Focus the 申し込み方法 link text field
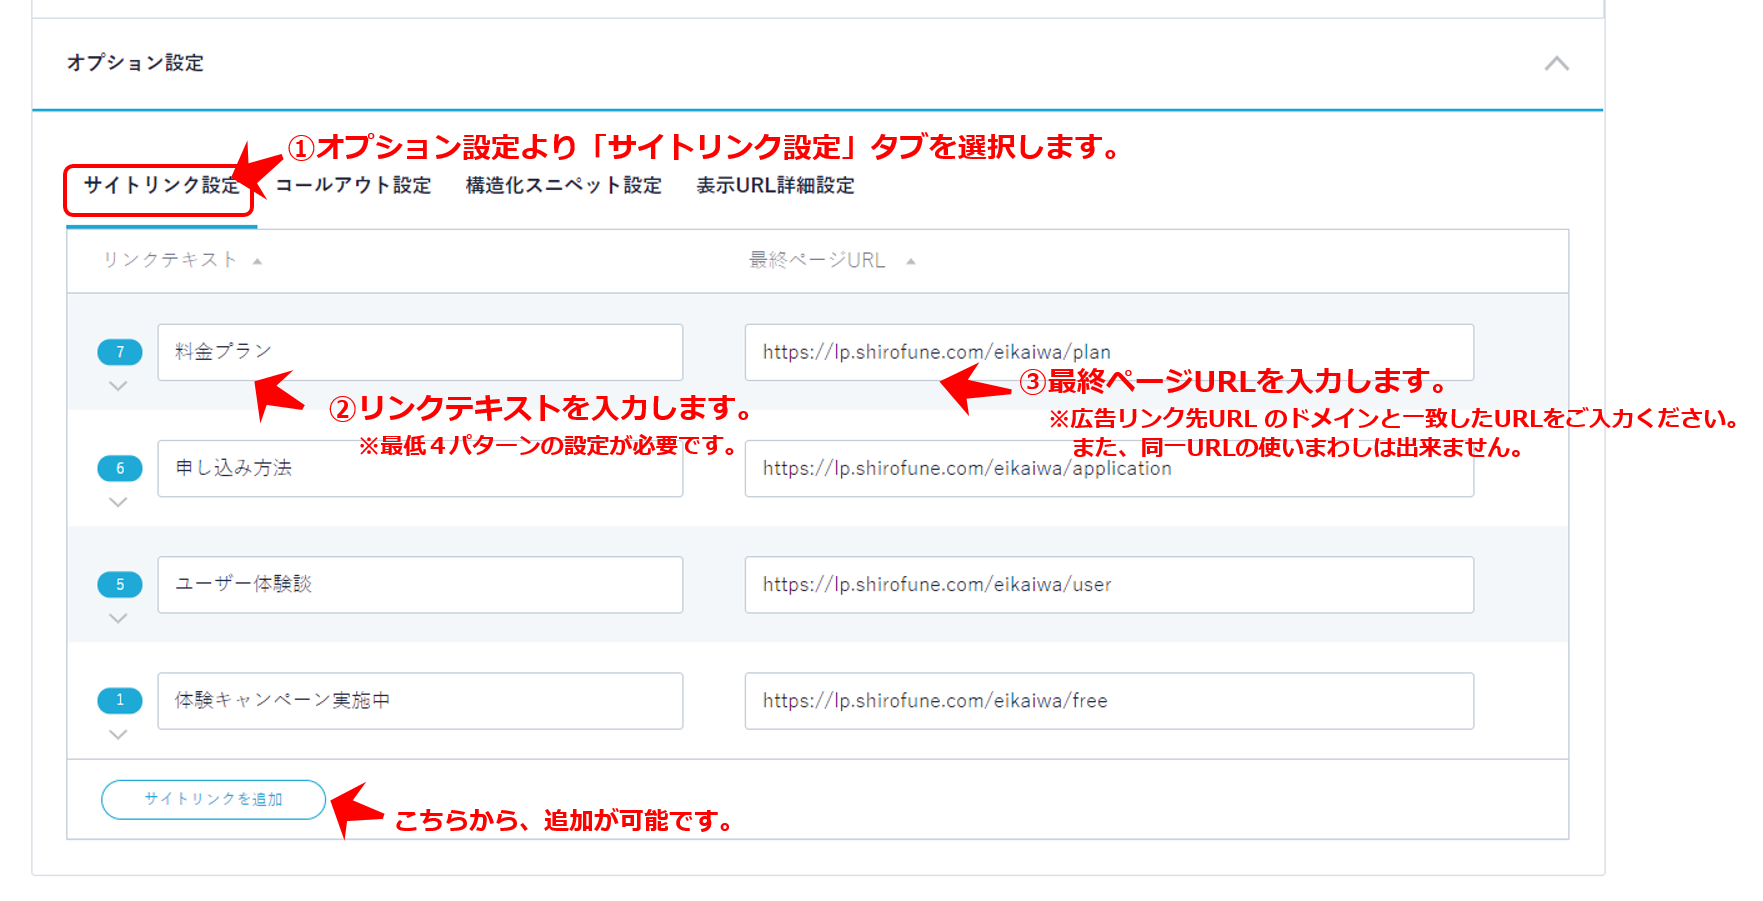This screenshot has width=1763, height=901. (x=420, y=468)
